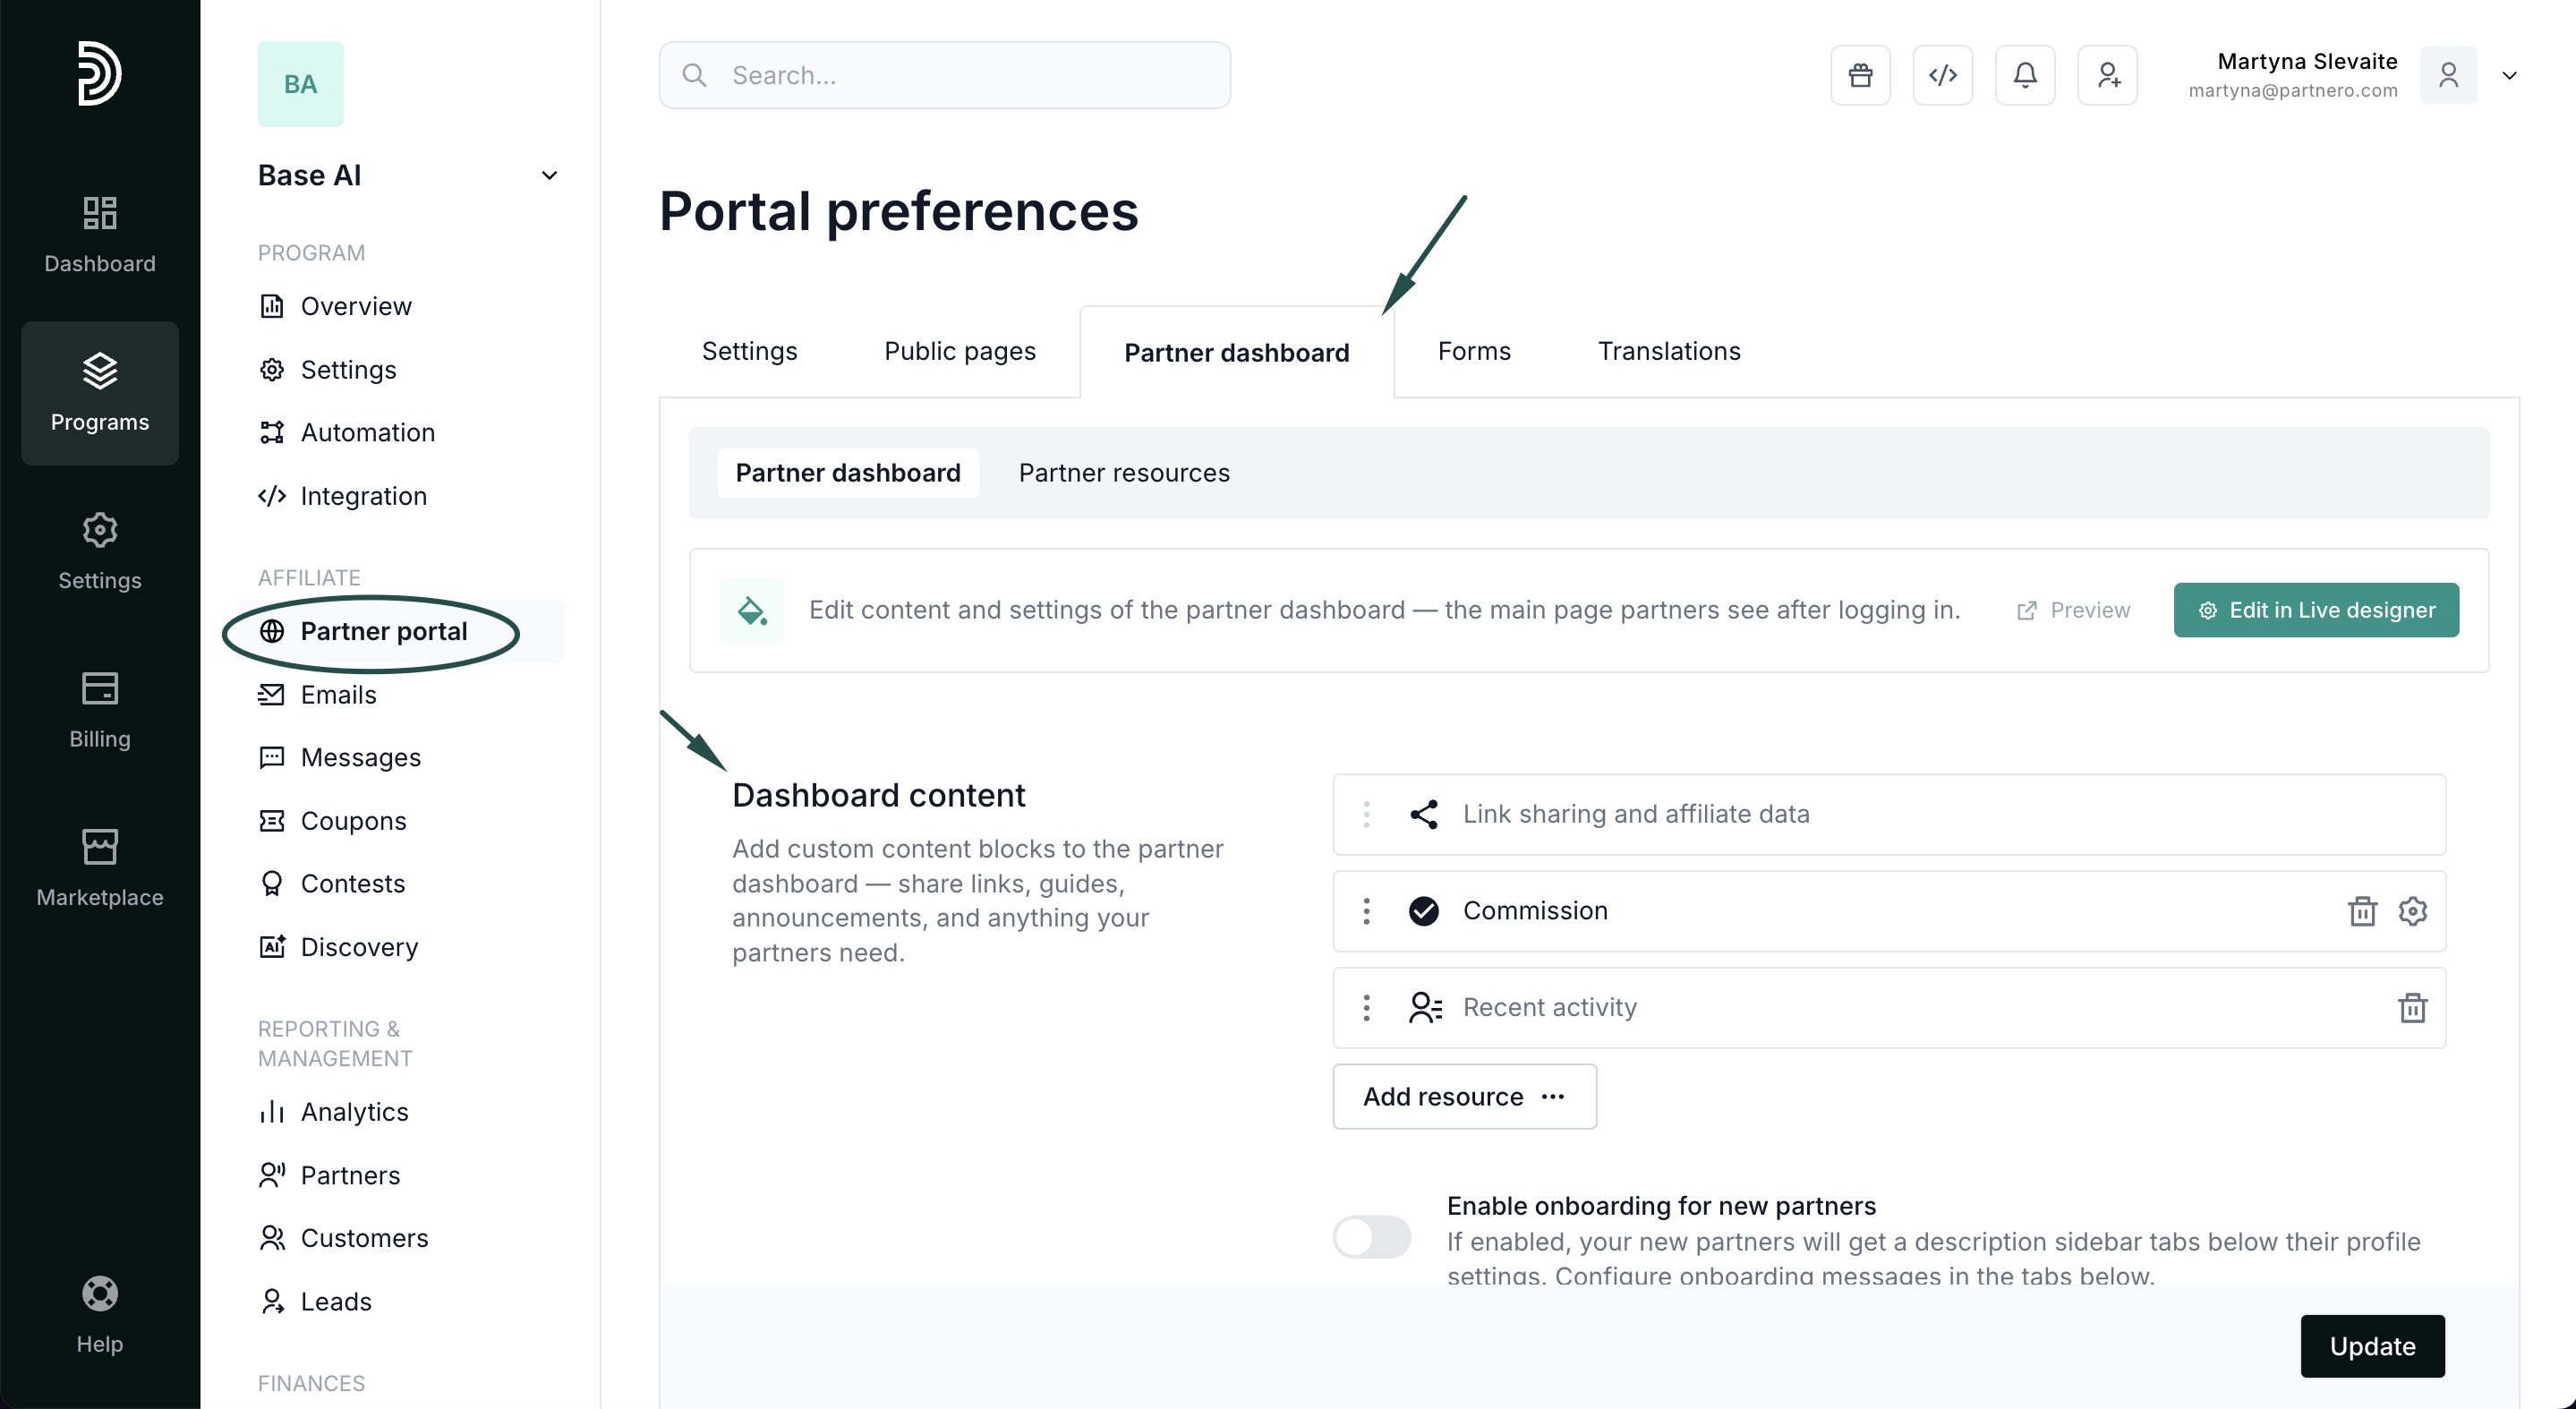The height and width of the screenshot is (1409, 2576).
Task: Open user account menu chevron
Action: [x=2509, y=75]
